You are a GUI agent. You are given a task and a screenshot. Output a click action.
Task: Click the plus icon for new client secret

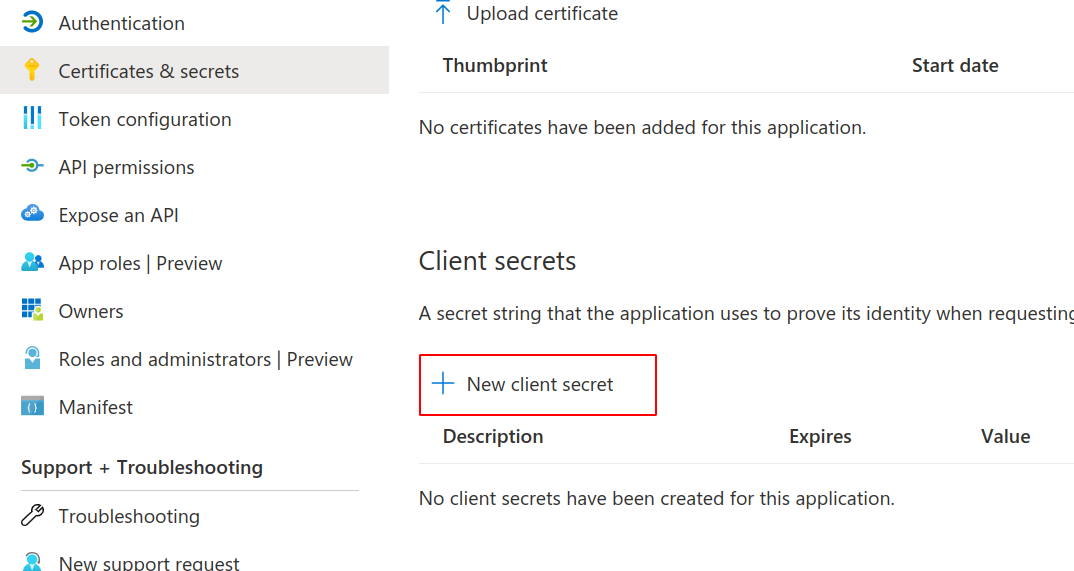click(442, 384)
